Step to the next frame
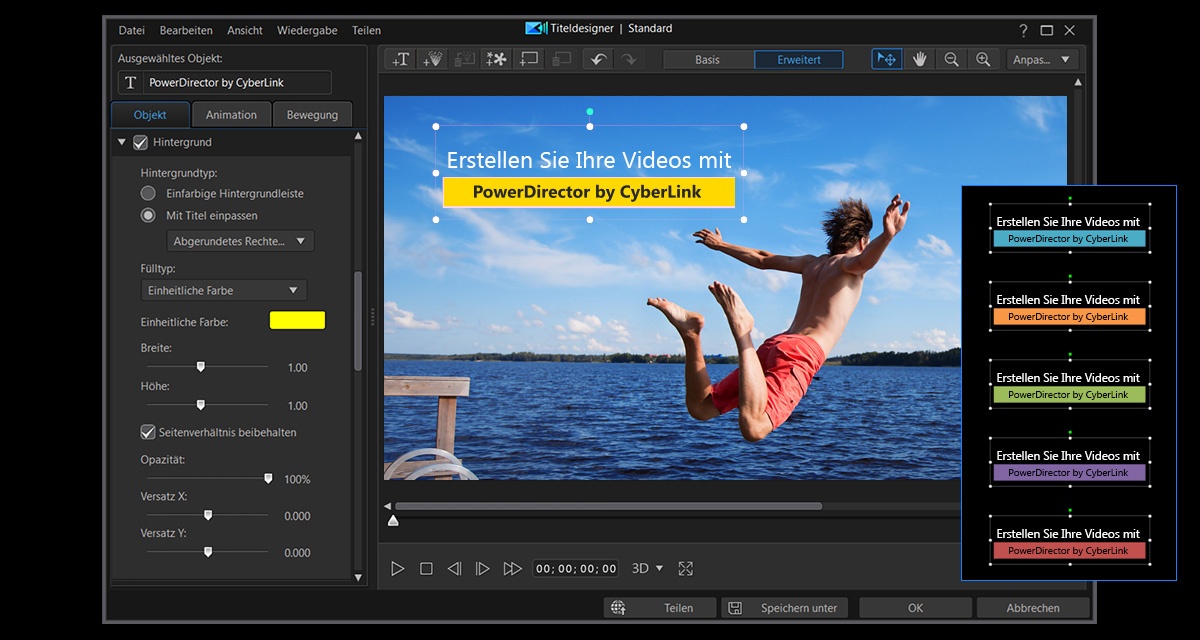 (x=483, y=568)
